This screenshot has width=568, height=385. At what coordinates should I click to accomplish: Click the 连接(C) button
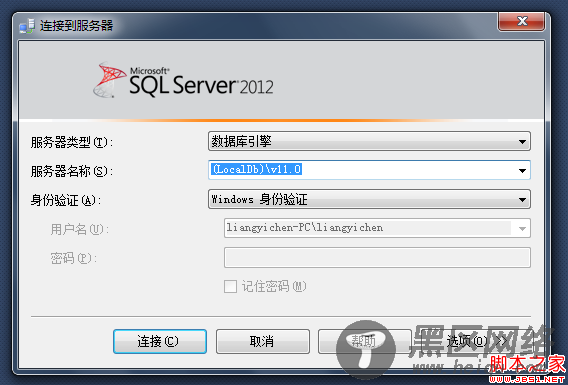tap(160, 341)
